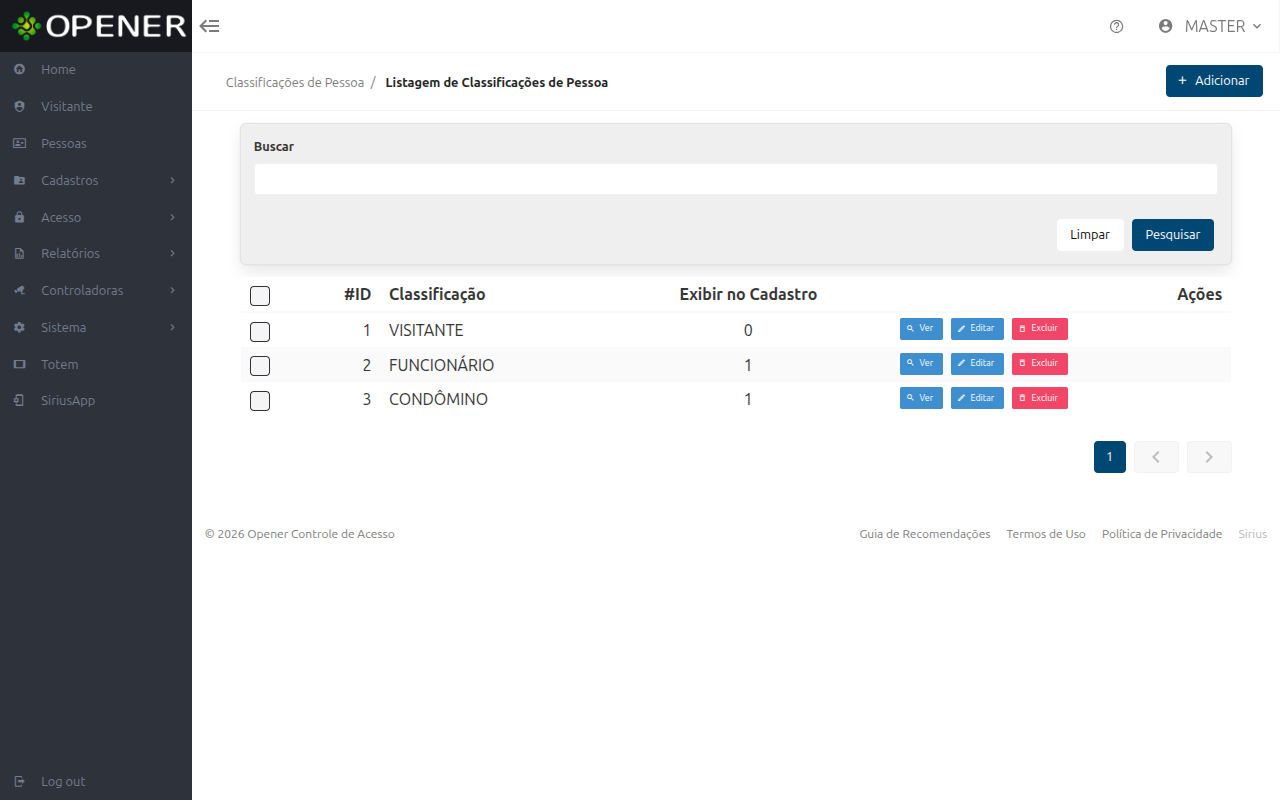Click the Adicionar button
This screenshot has width=1280, height=800.
pos(1214,81)
